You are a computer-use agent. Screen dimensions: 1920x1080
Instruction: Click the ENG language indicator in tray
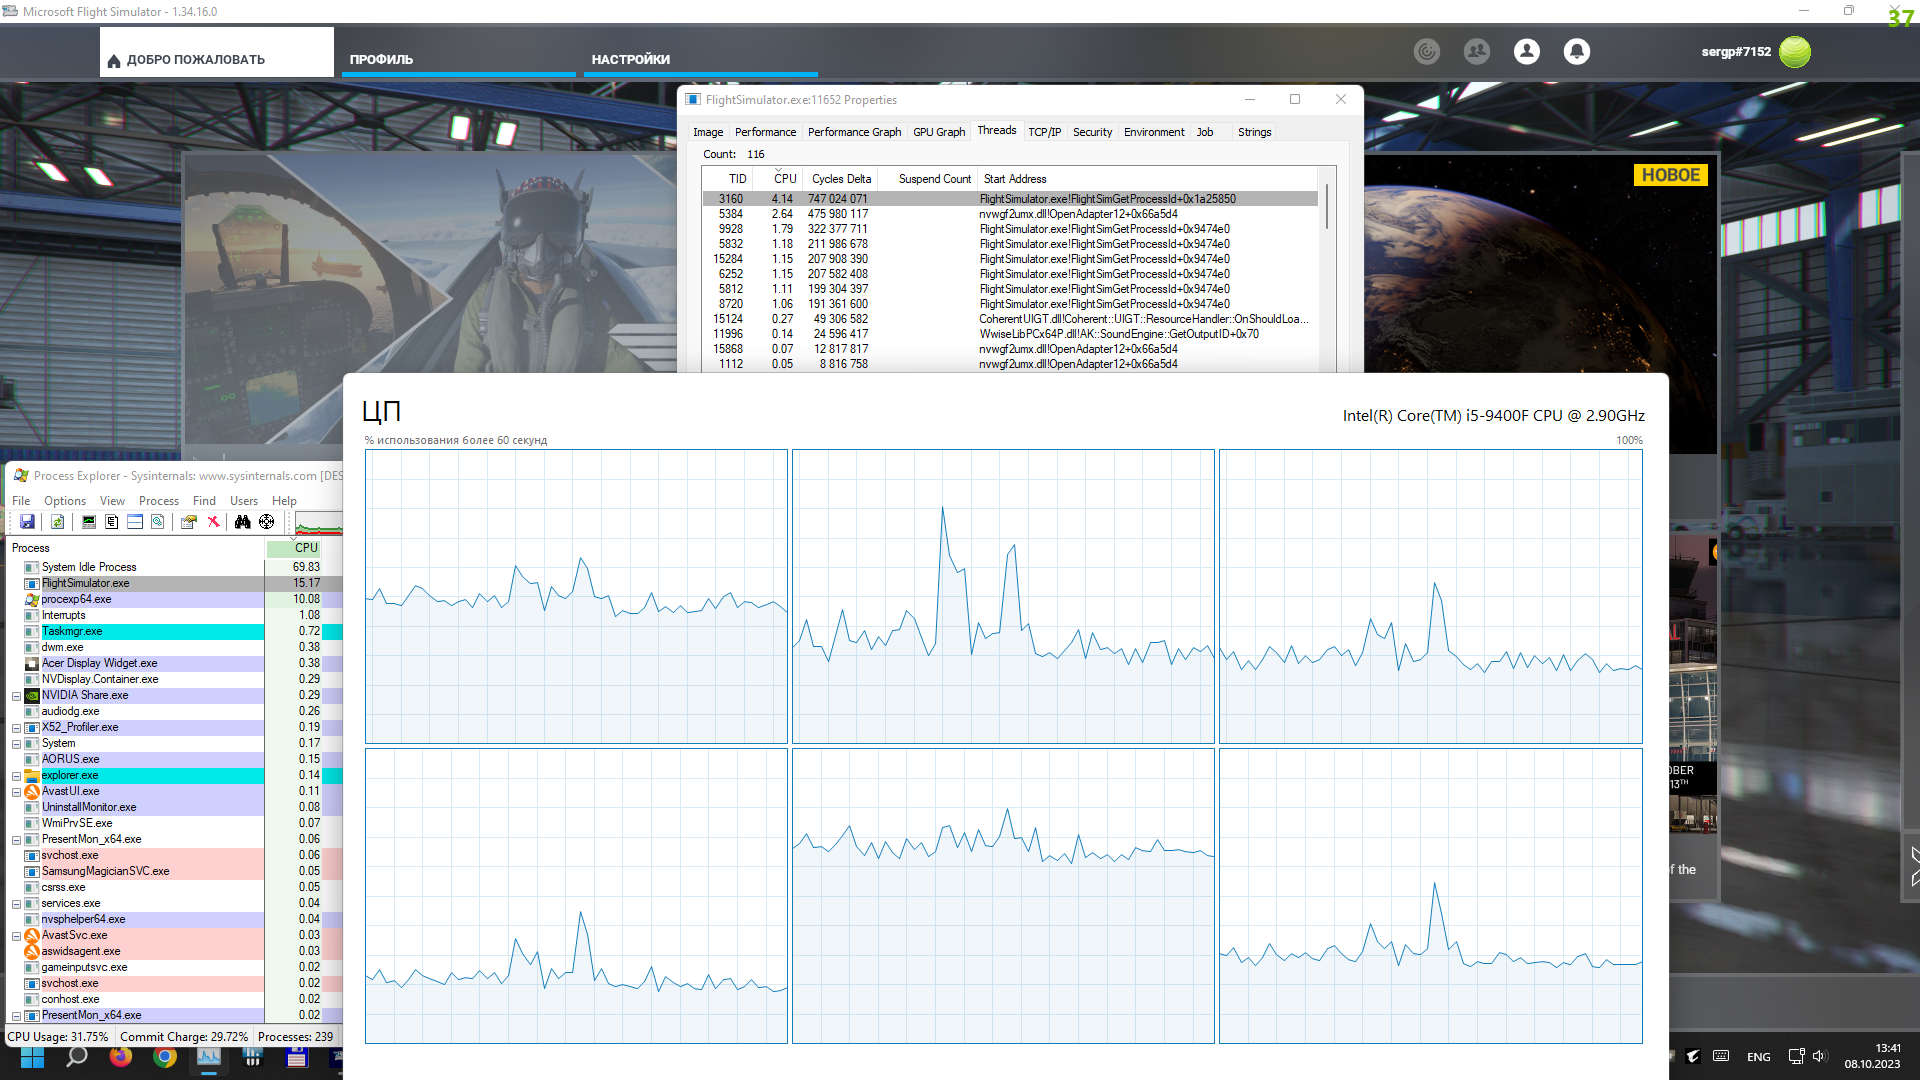pyautogui.click(x=1758, y=1057)
